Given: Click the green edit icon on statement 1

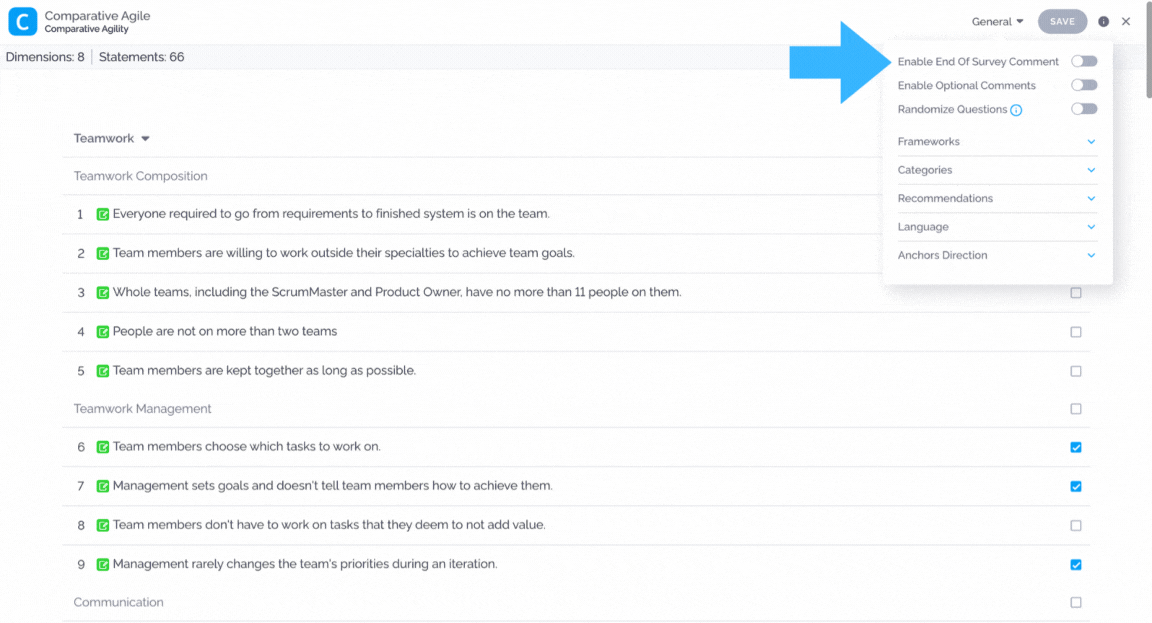Looking at the screenshot, I should click(x=103, y=215).
